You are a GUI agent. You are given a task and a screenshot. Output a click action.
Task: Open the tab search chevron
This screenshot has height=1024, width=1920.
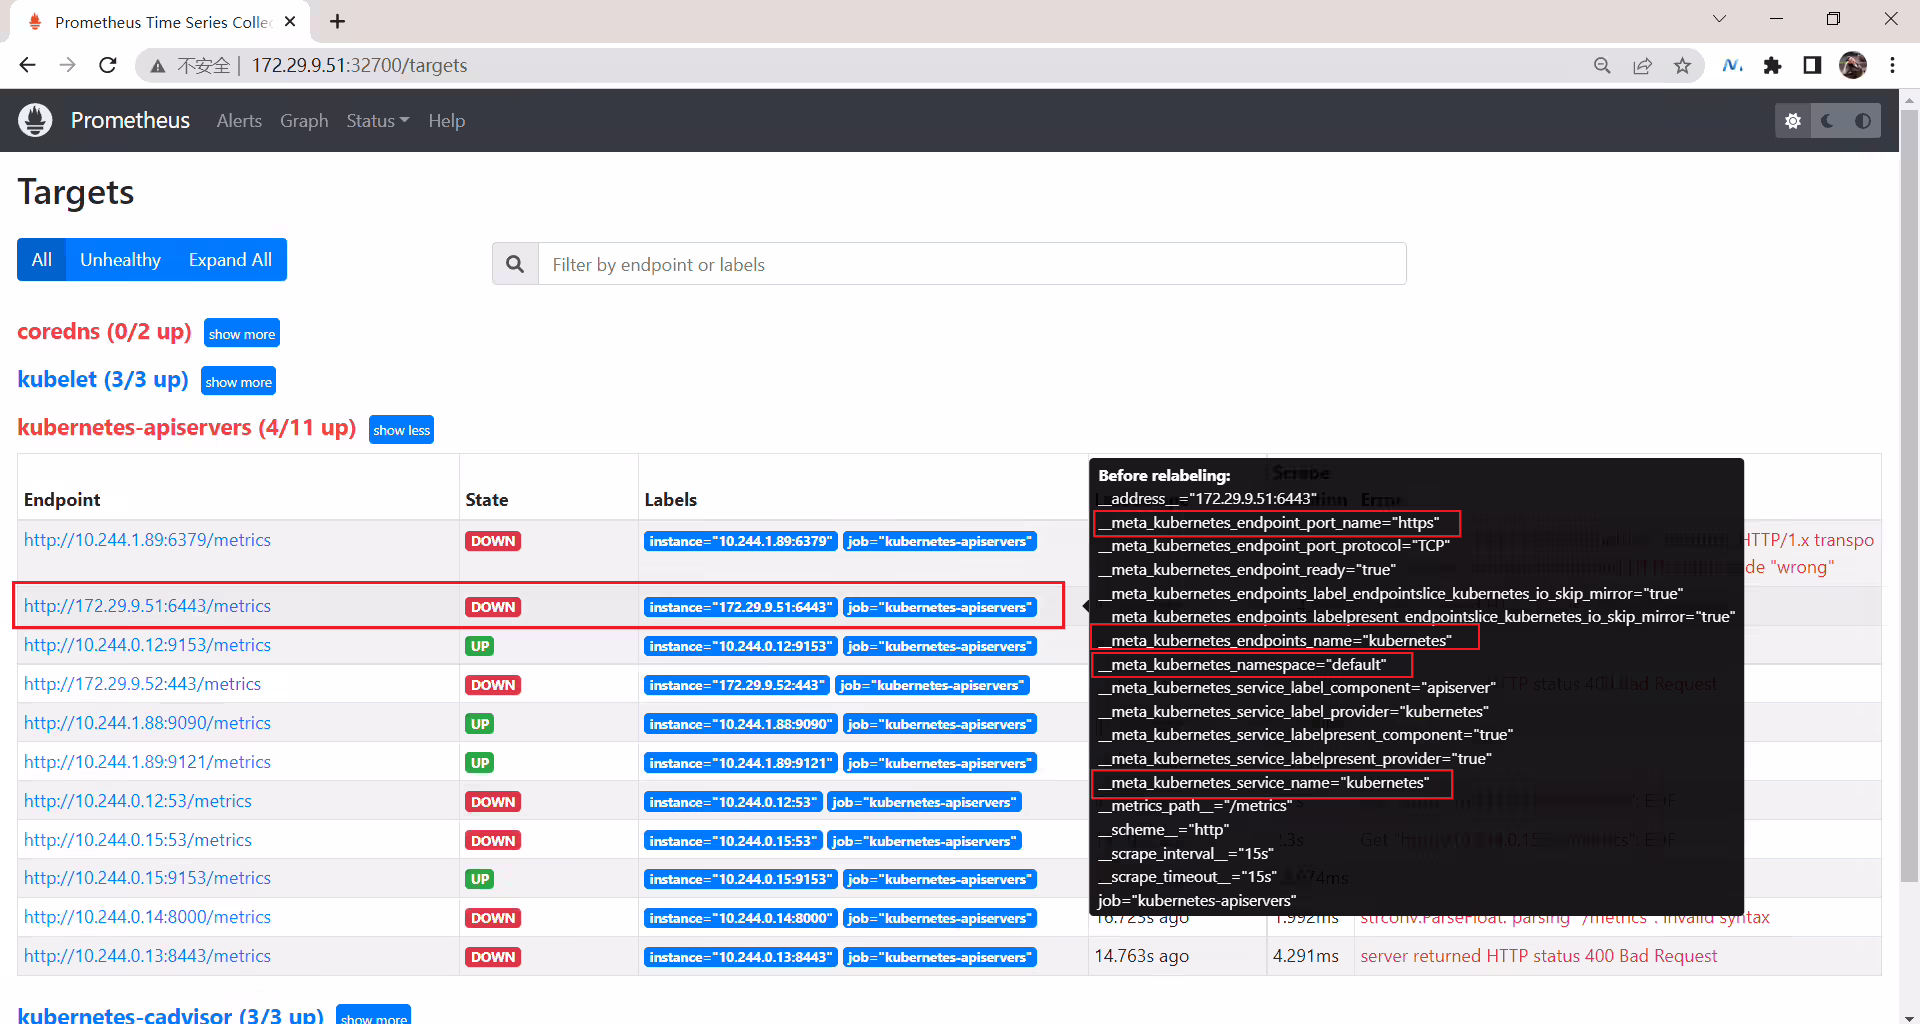click(x=1719, y=19)
